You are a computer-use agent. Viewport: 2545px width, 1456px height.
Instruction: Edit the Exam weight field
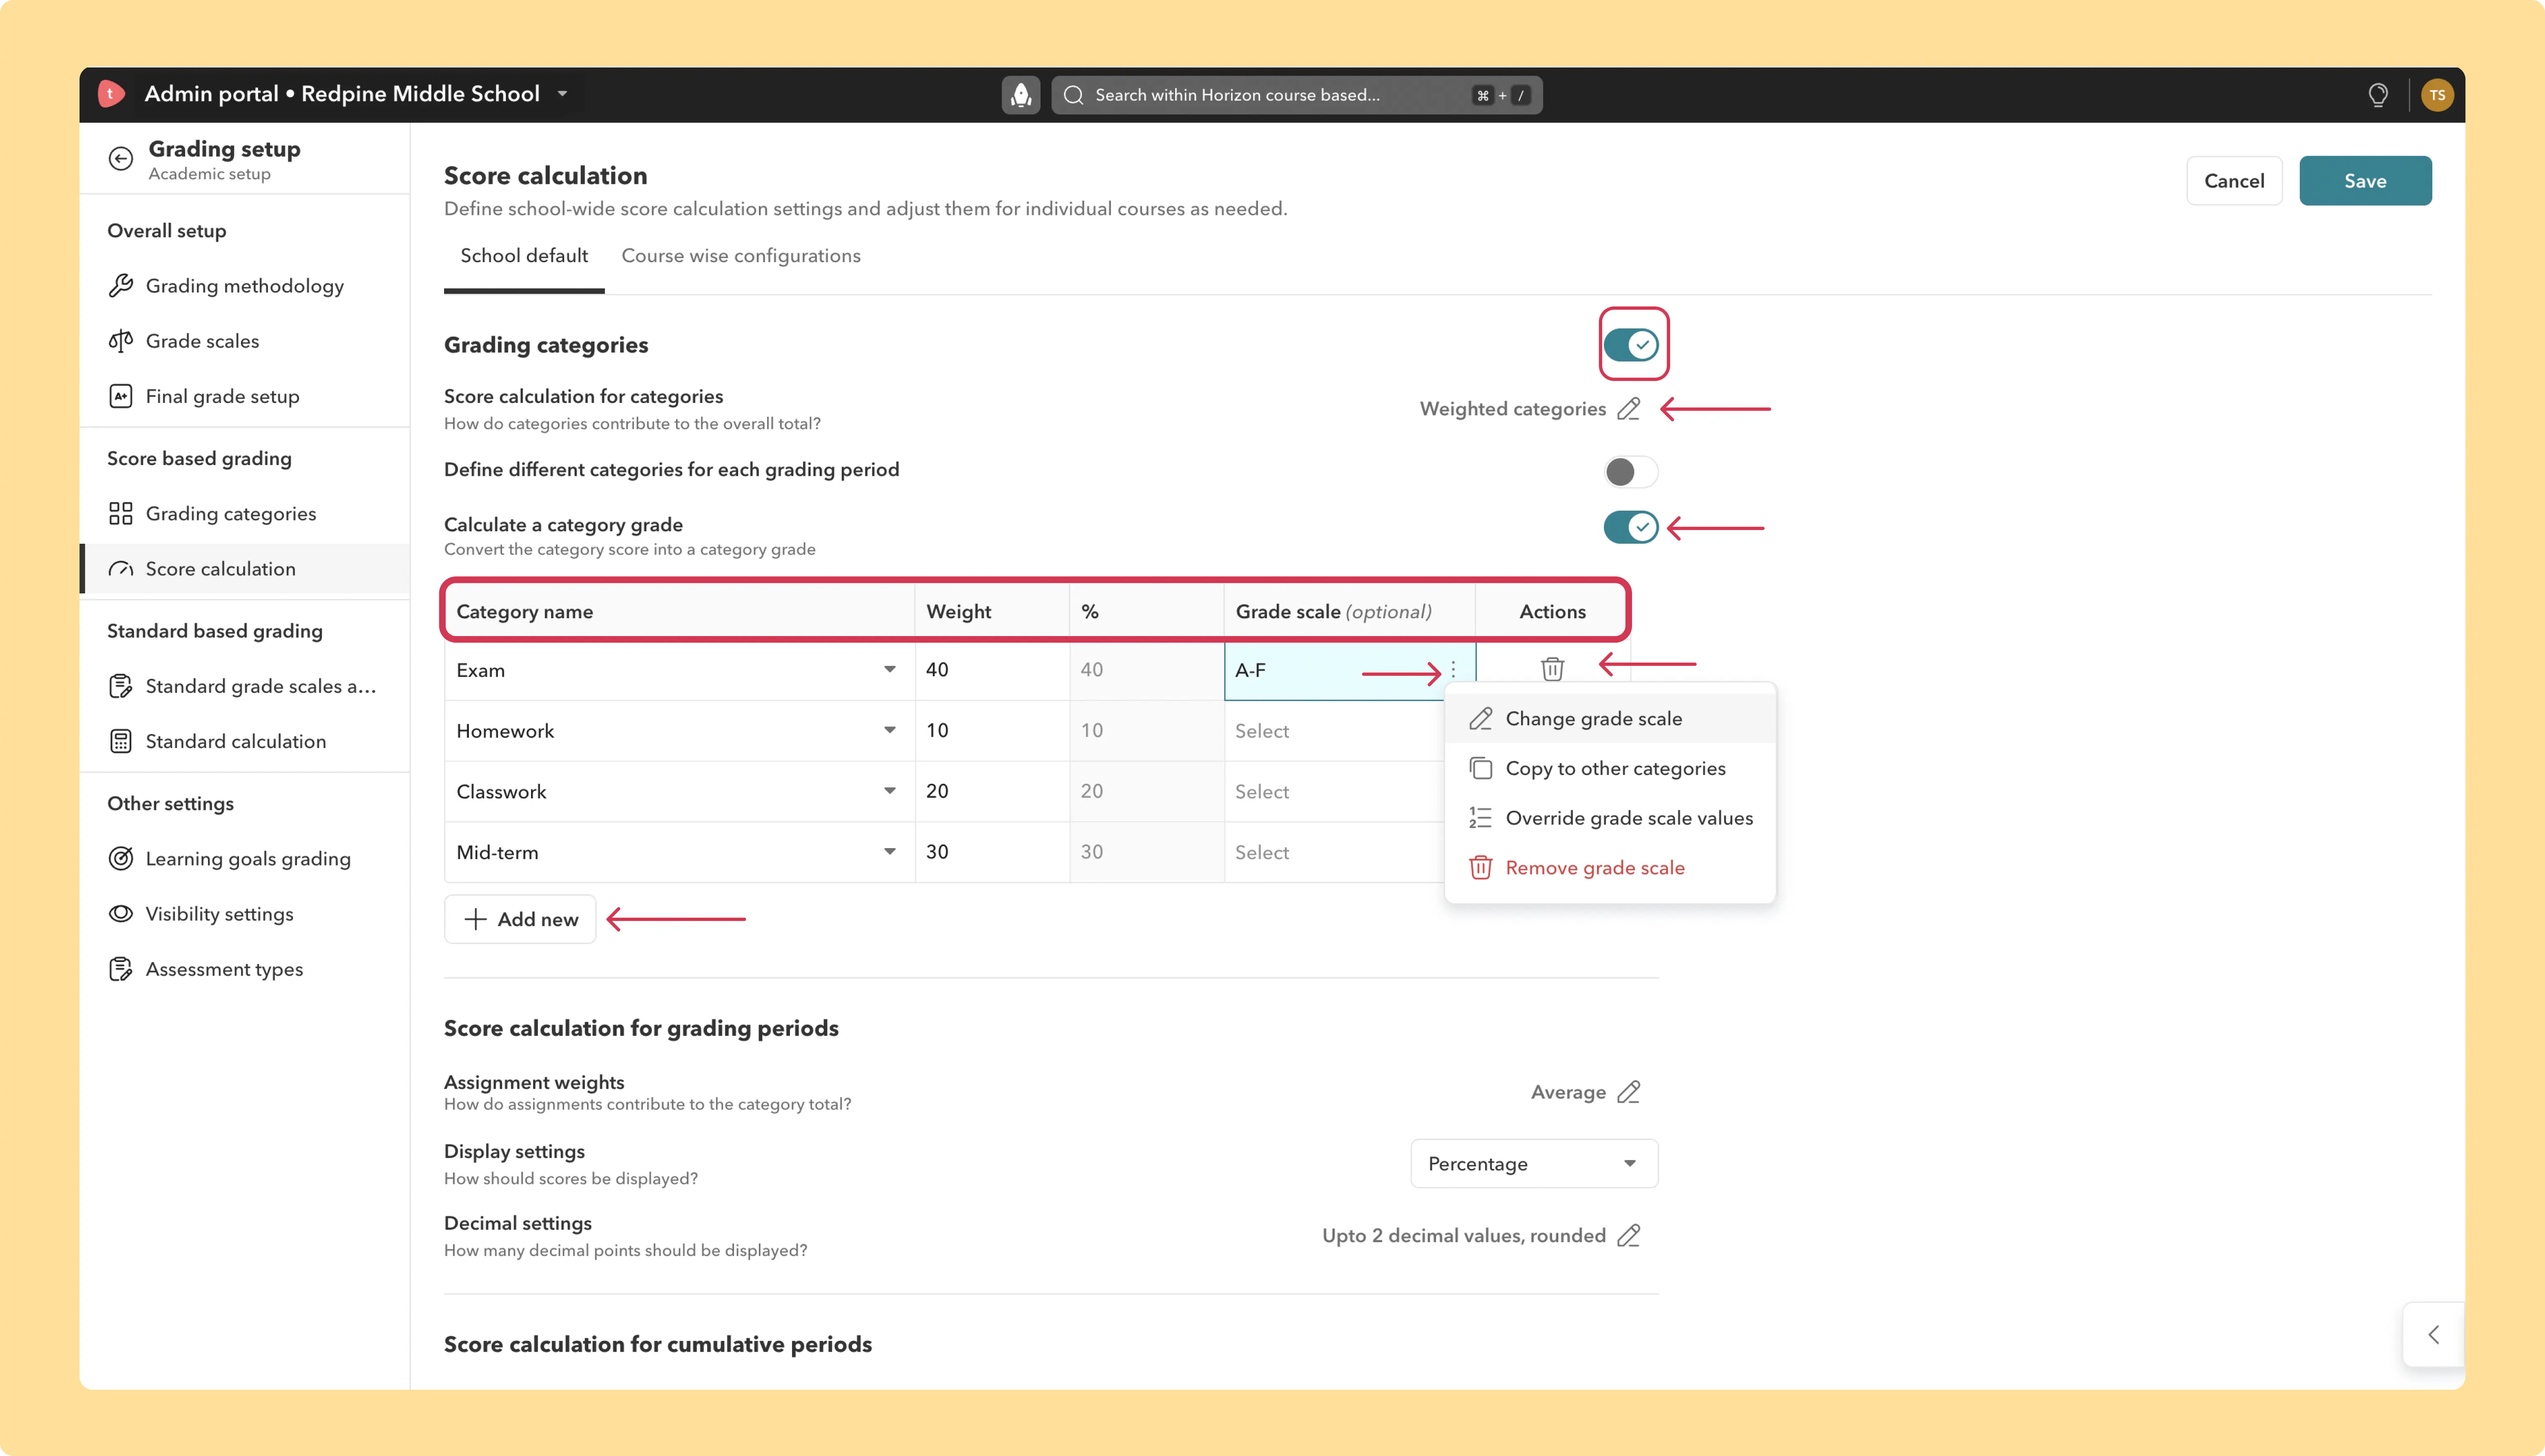[x=992, y=670]
